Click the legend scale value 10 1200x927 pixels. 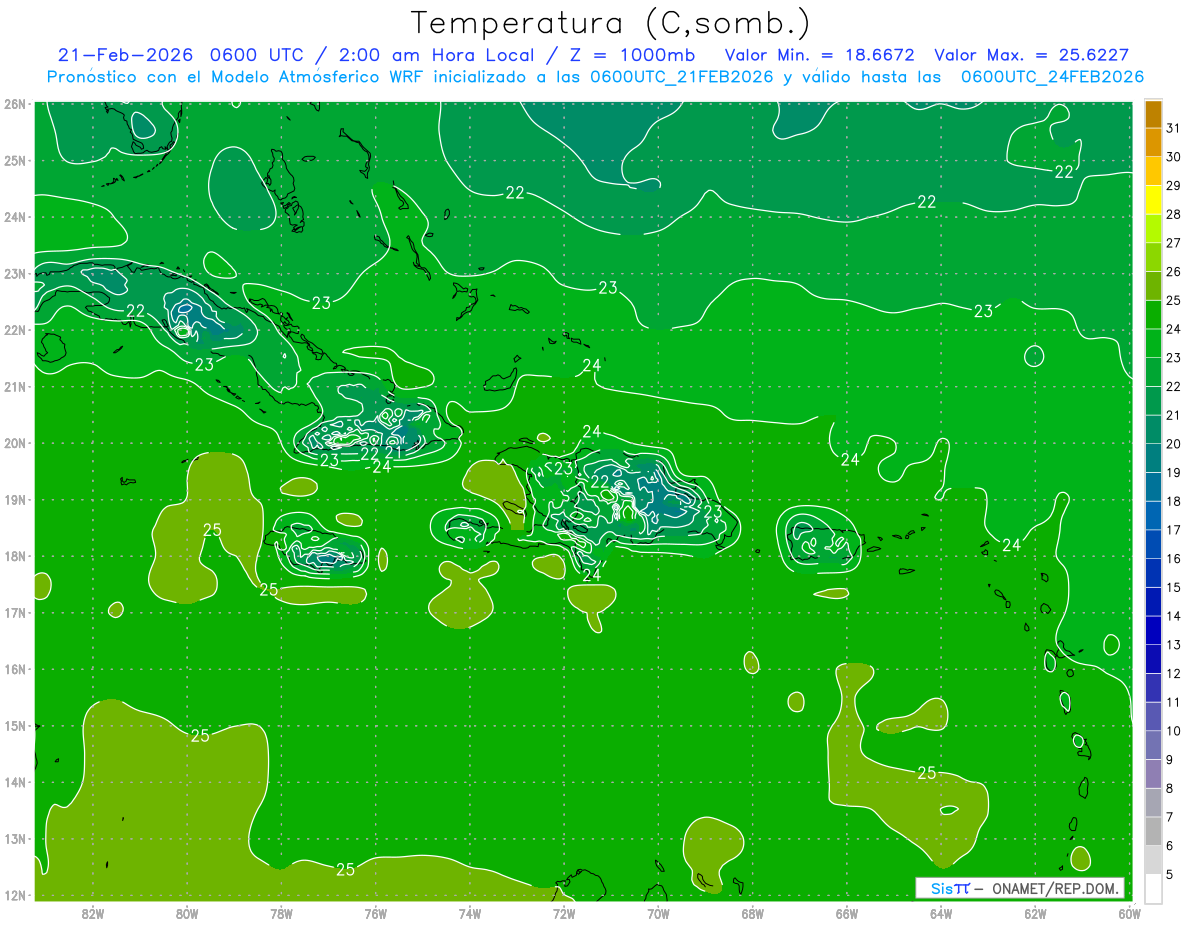coord(1174,731)
